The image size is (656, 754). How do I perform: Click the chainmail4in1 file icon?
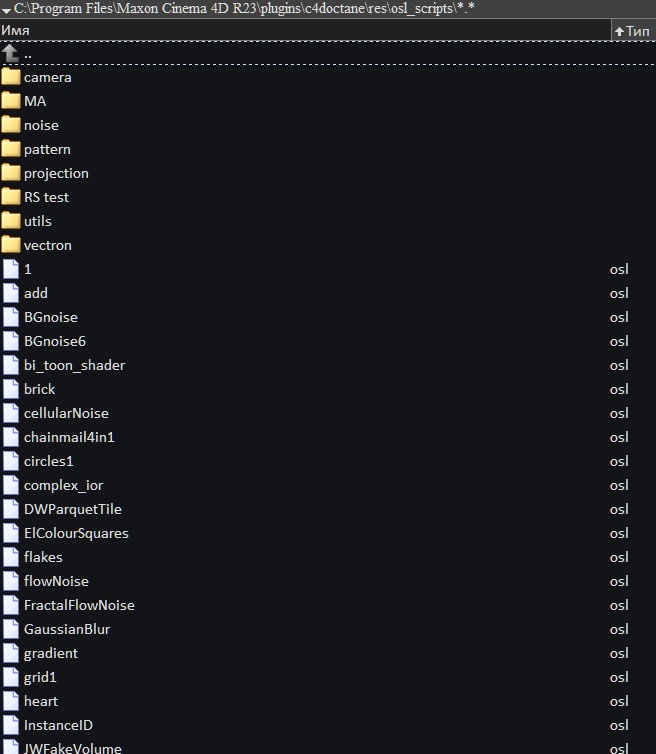tap(11, 437)
